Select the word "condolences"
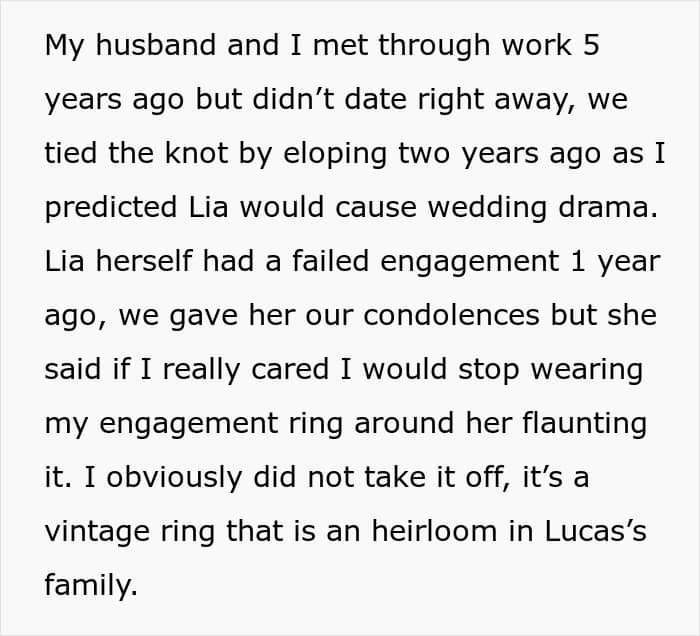 (451, 315)
